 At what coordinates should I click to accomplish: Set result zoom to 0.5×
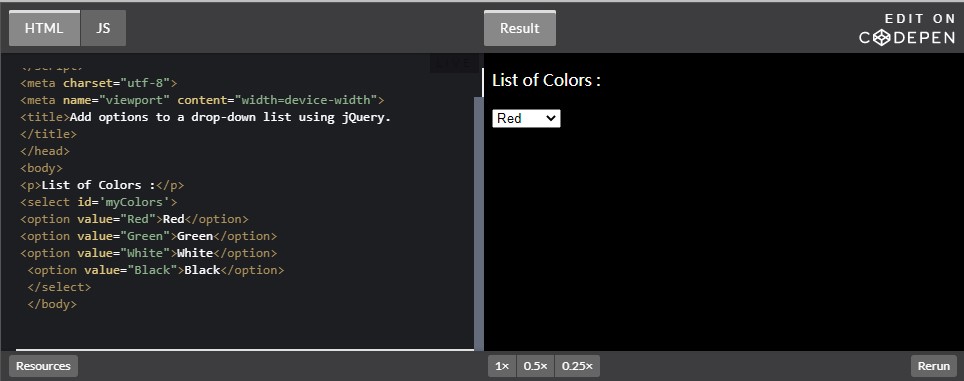tap(535, 366)
